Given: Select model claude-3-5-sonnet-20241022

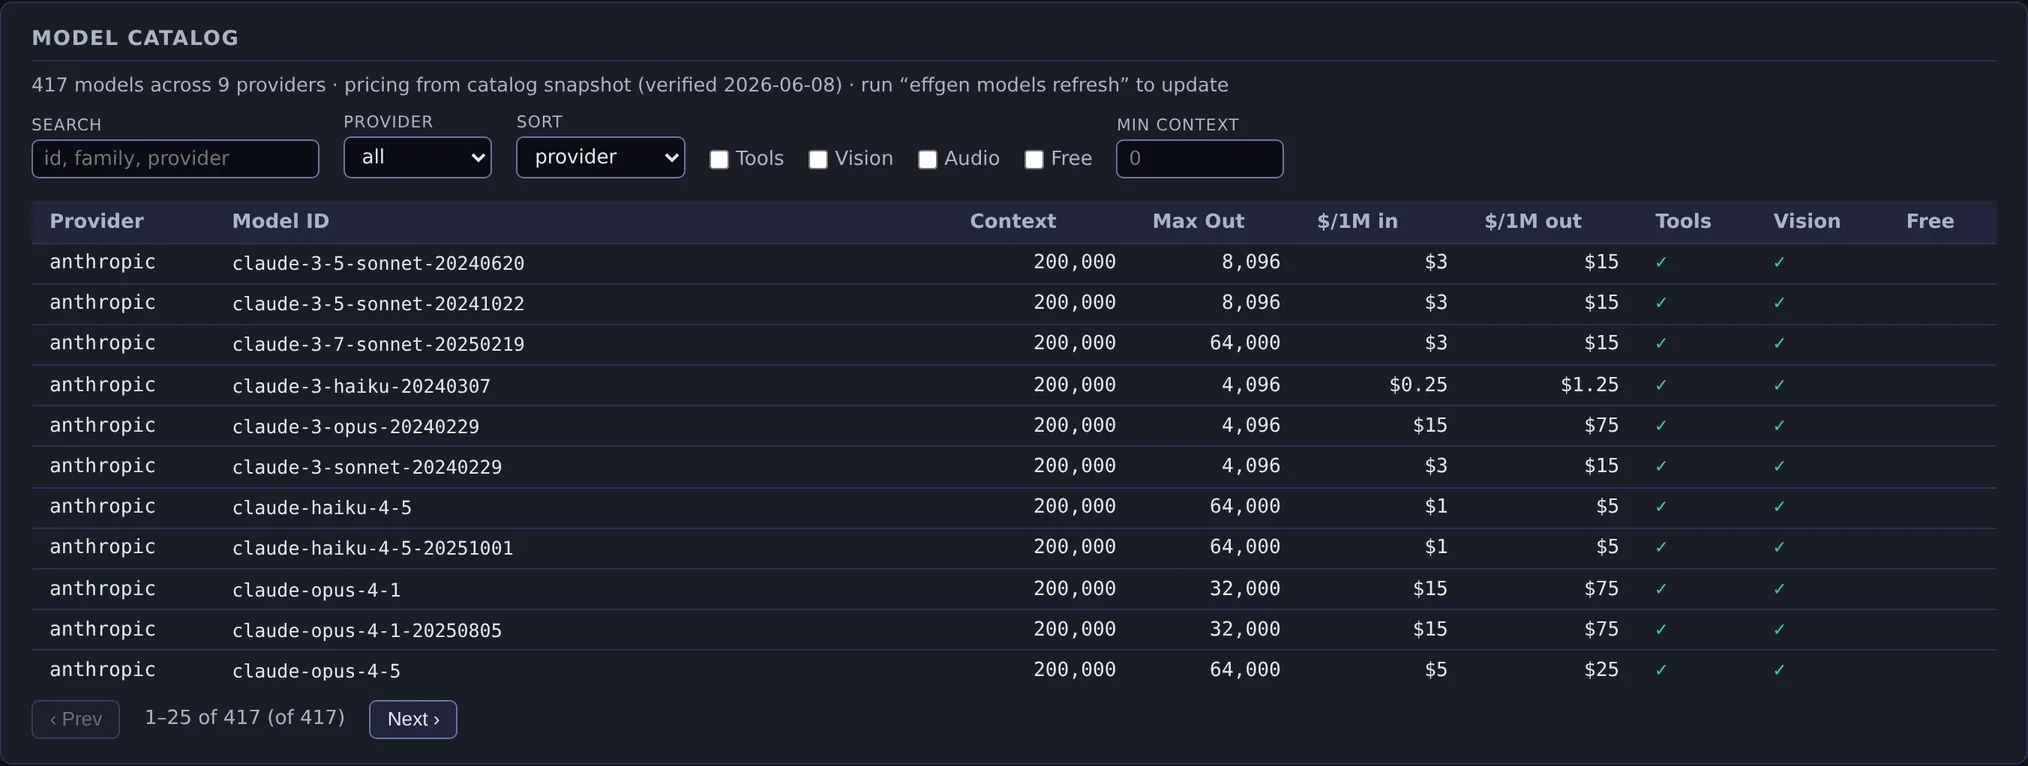Looking at the screenshot, I should 378,303.
